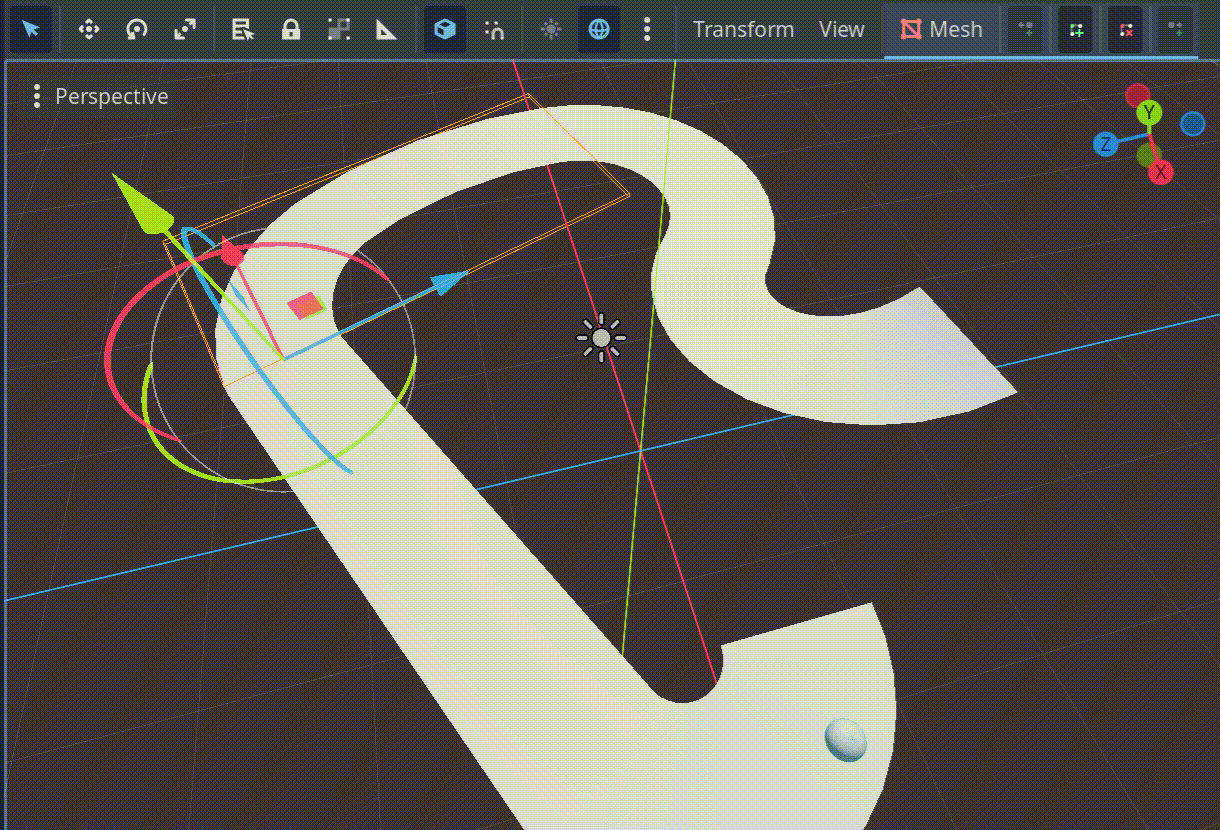The image size is (1220, 830).
Task: Lock the selected node with padlock icon
Action: pos(291,29)
